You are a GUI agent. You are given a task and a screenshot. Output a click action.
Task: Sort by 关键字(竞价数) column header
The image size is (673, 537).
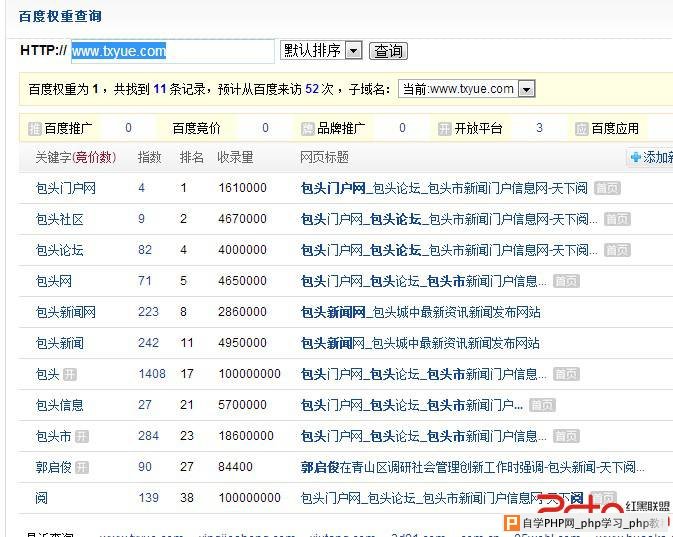coord(76,158)
